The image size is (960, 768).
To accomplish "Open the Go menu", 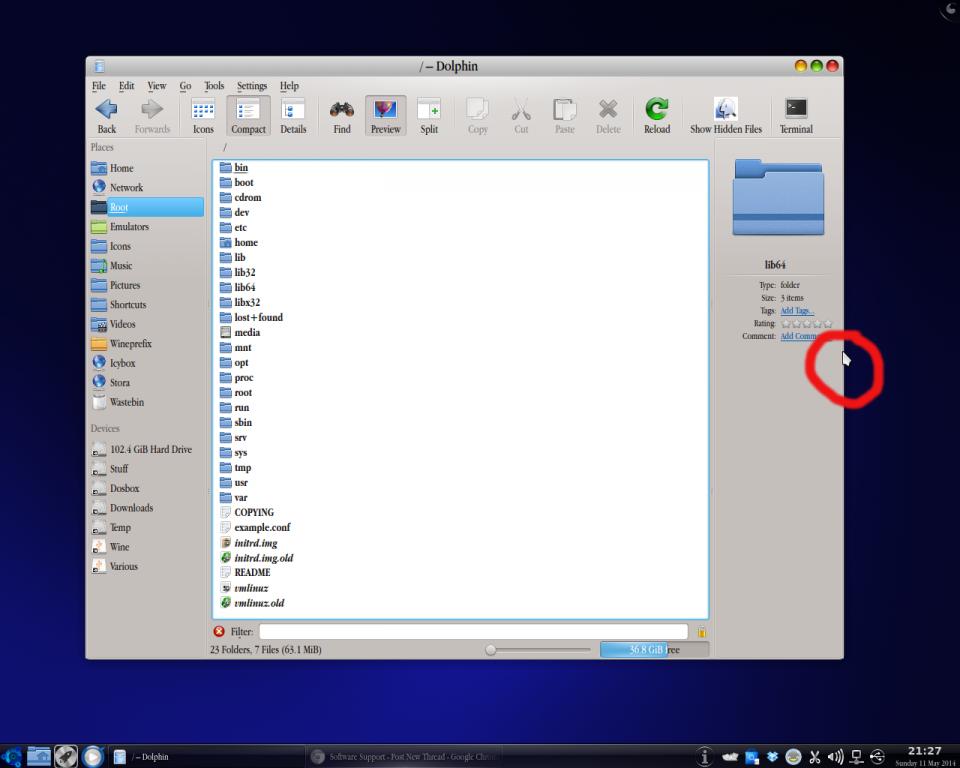I will pyautogui.click(x=185, y=86).
